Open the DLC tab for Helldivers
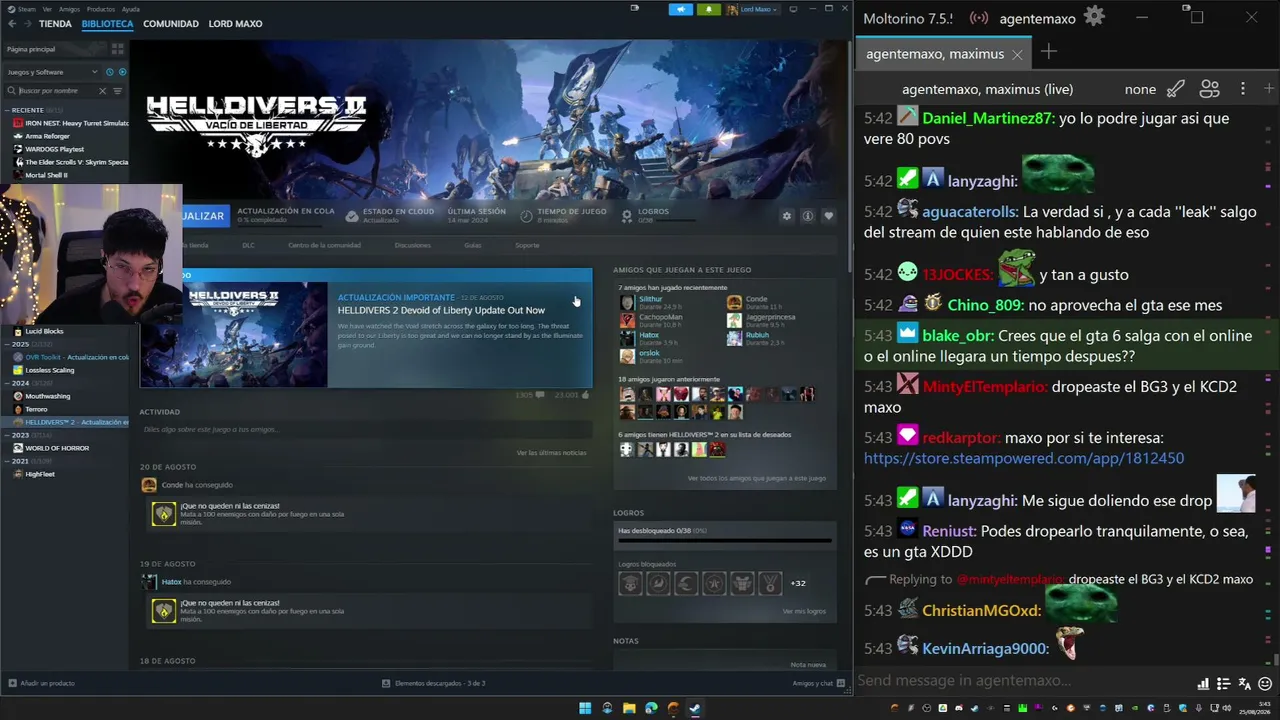This screenshot has height=720, width=1280. click(x=248, y=245)
